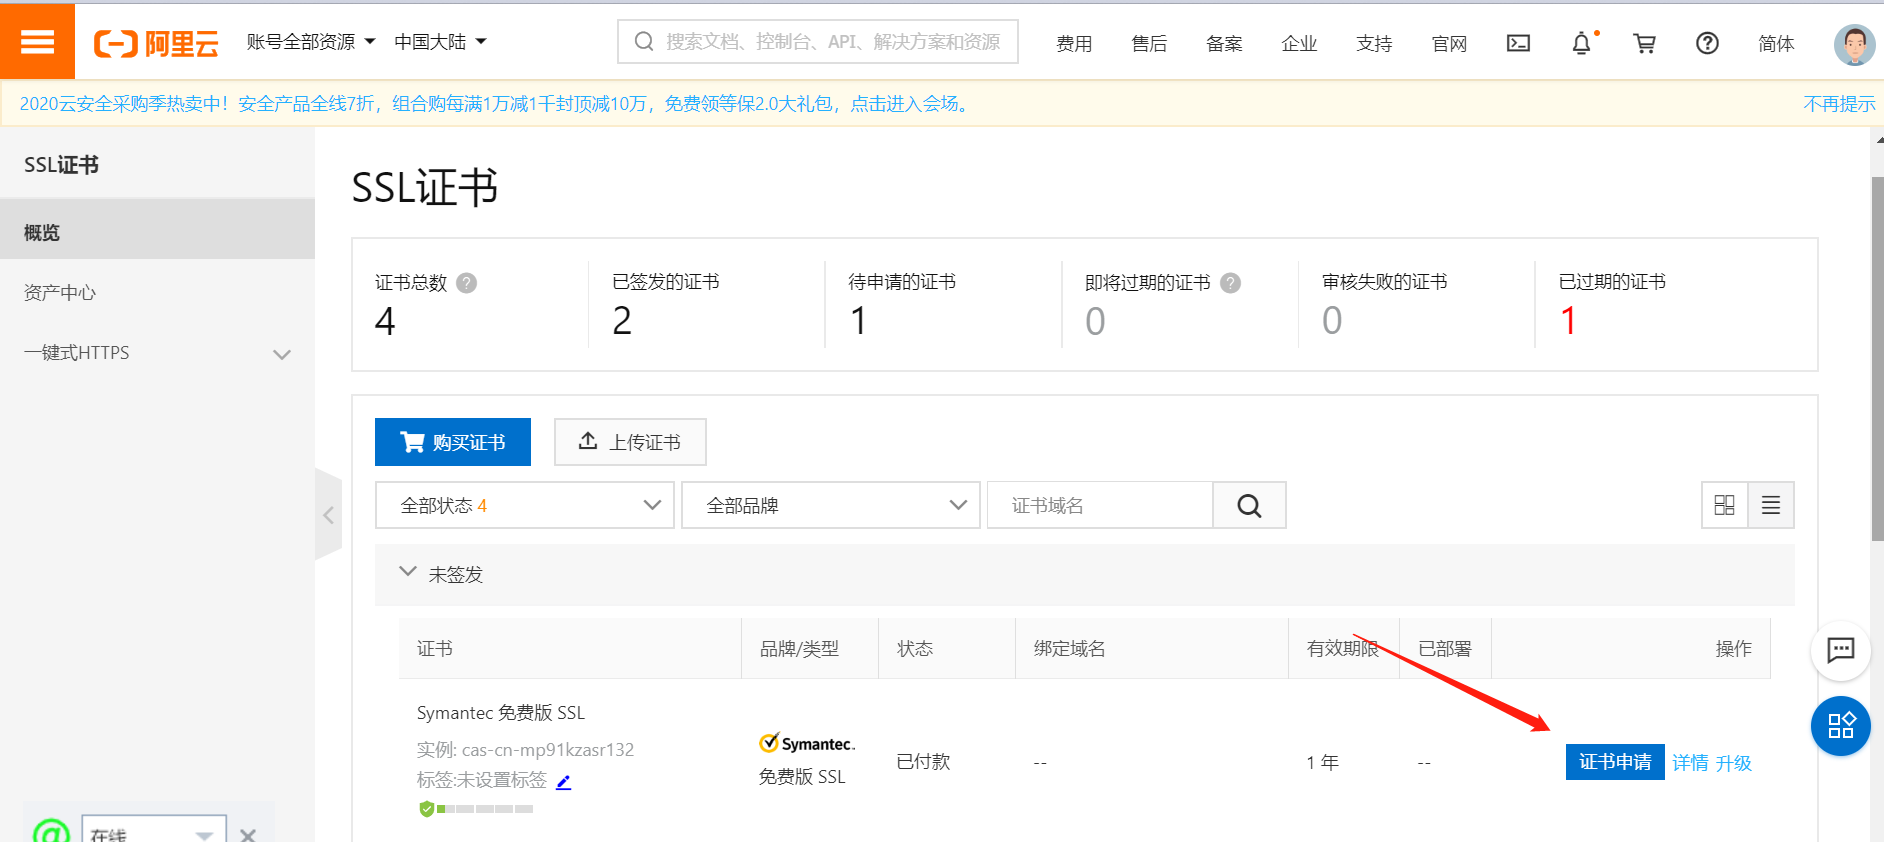Image resolution: width=1884 pixels, height=842 pixels.
Task: Click the Aliyun logo
Action: [x=156, y=43]
